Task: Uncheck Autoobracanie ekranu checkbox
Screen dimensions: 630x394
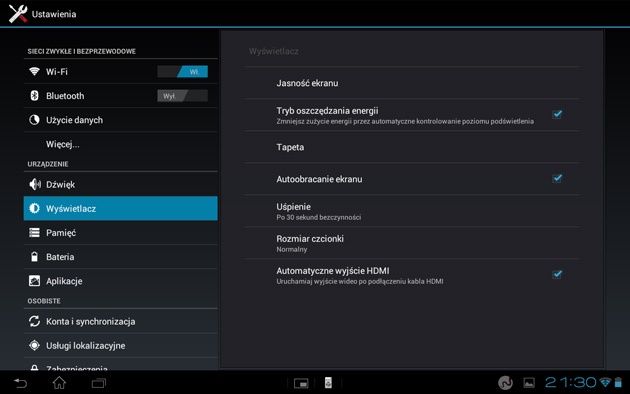Action: pos(557,178)
